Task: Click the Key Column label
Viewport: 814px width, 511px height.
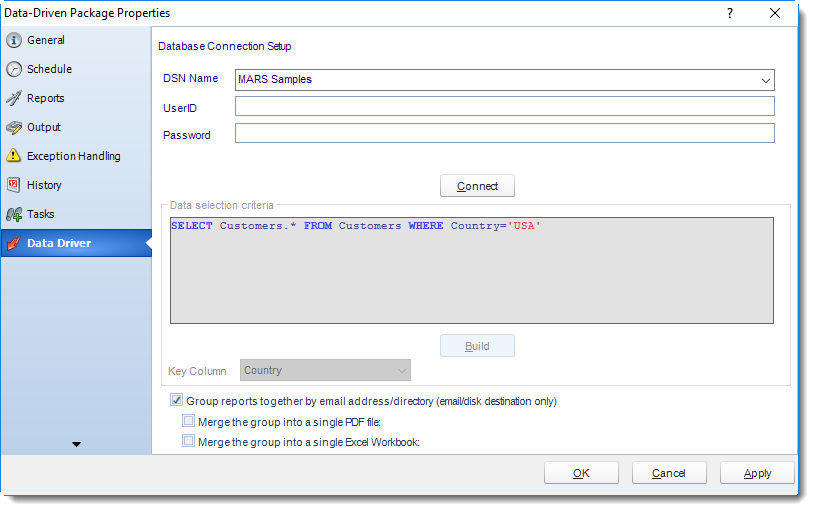Action: 197,371
